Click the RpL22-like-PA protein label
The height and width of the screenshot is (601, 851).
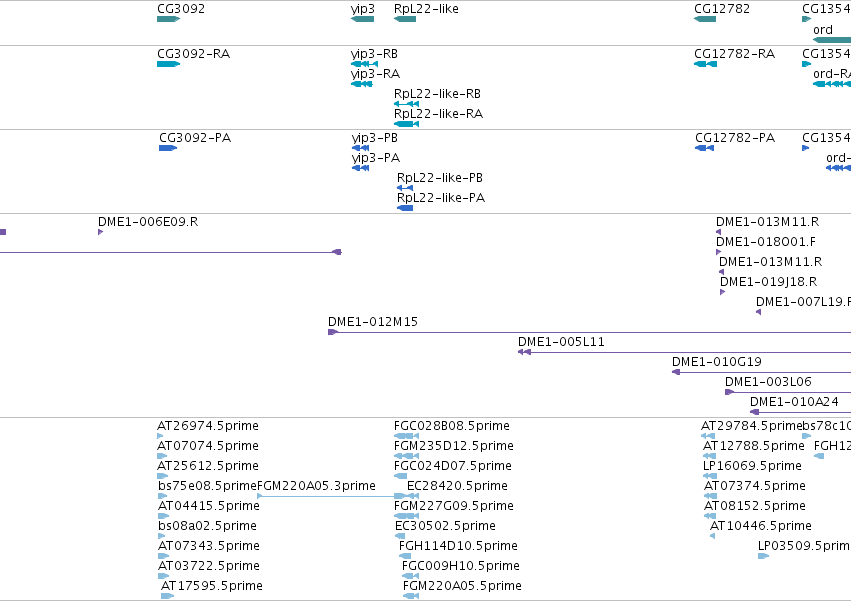441,198
